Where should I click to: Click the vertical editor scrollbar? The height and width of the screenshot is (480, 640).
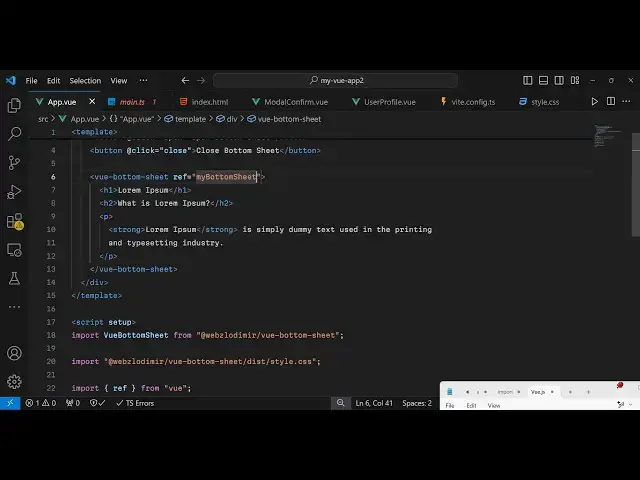point(636,184)
